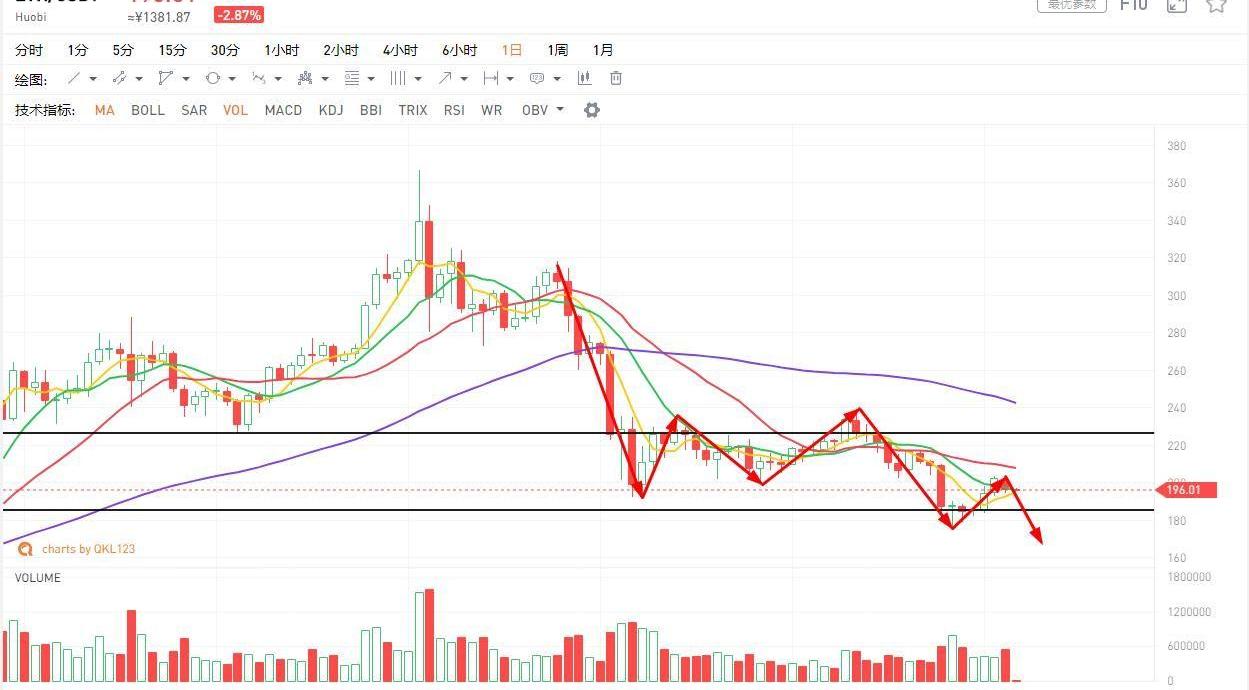Select the 1日 daily timeframe
The width and height of the screenshot is (1249, 690).
click(x=512, y=50)
